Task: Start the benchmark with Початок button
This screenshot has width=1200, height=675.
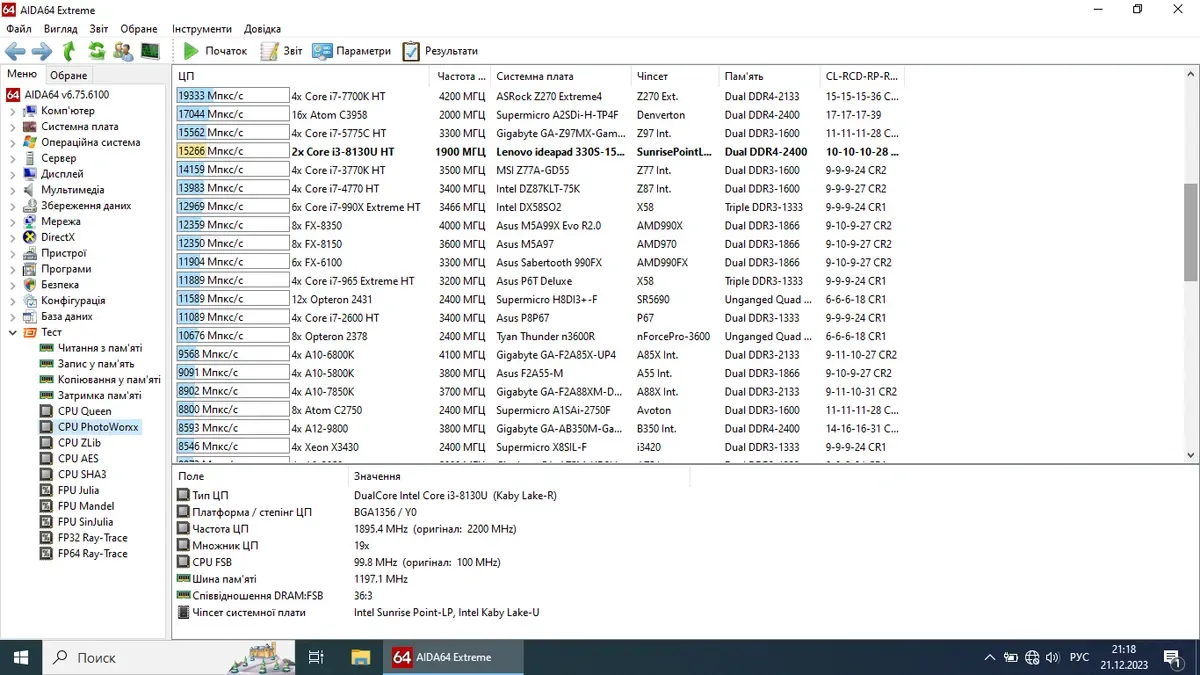Action: [215, 51]
